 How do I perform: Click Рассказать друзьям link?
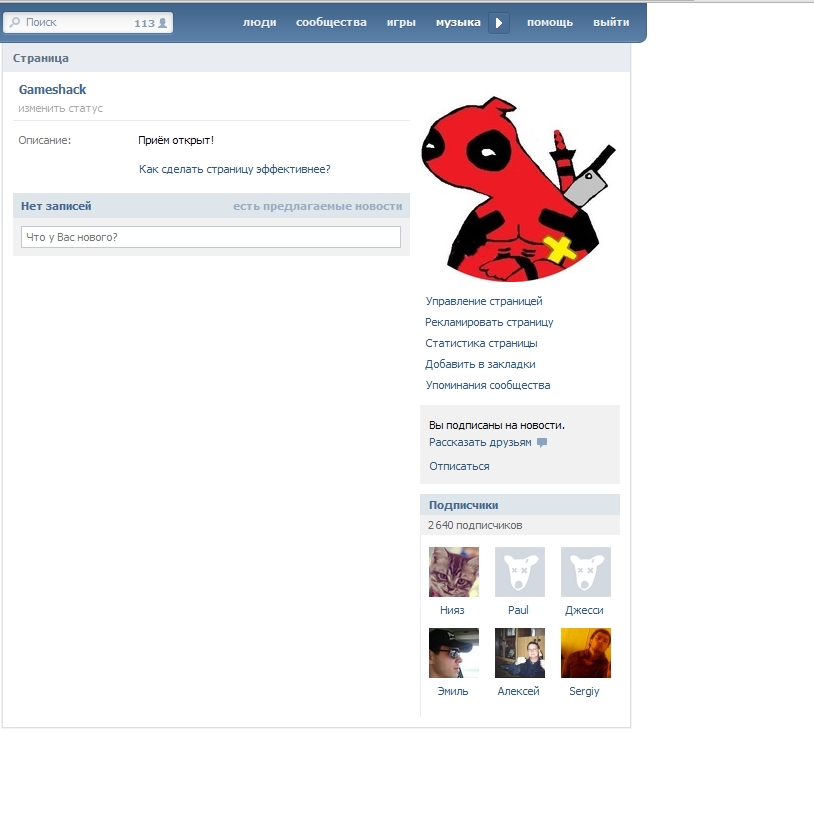coord(480,442)
